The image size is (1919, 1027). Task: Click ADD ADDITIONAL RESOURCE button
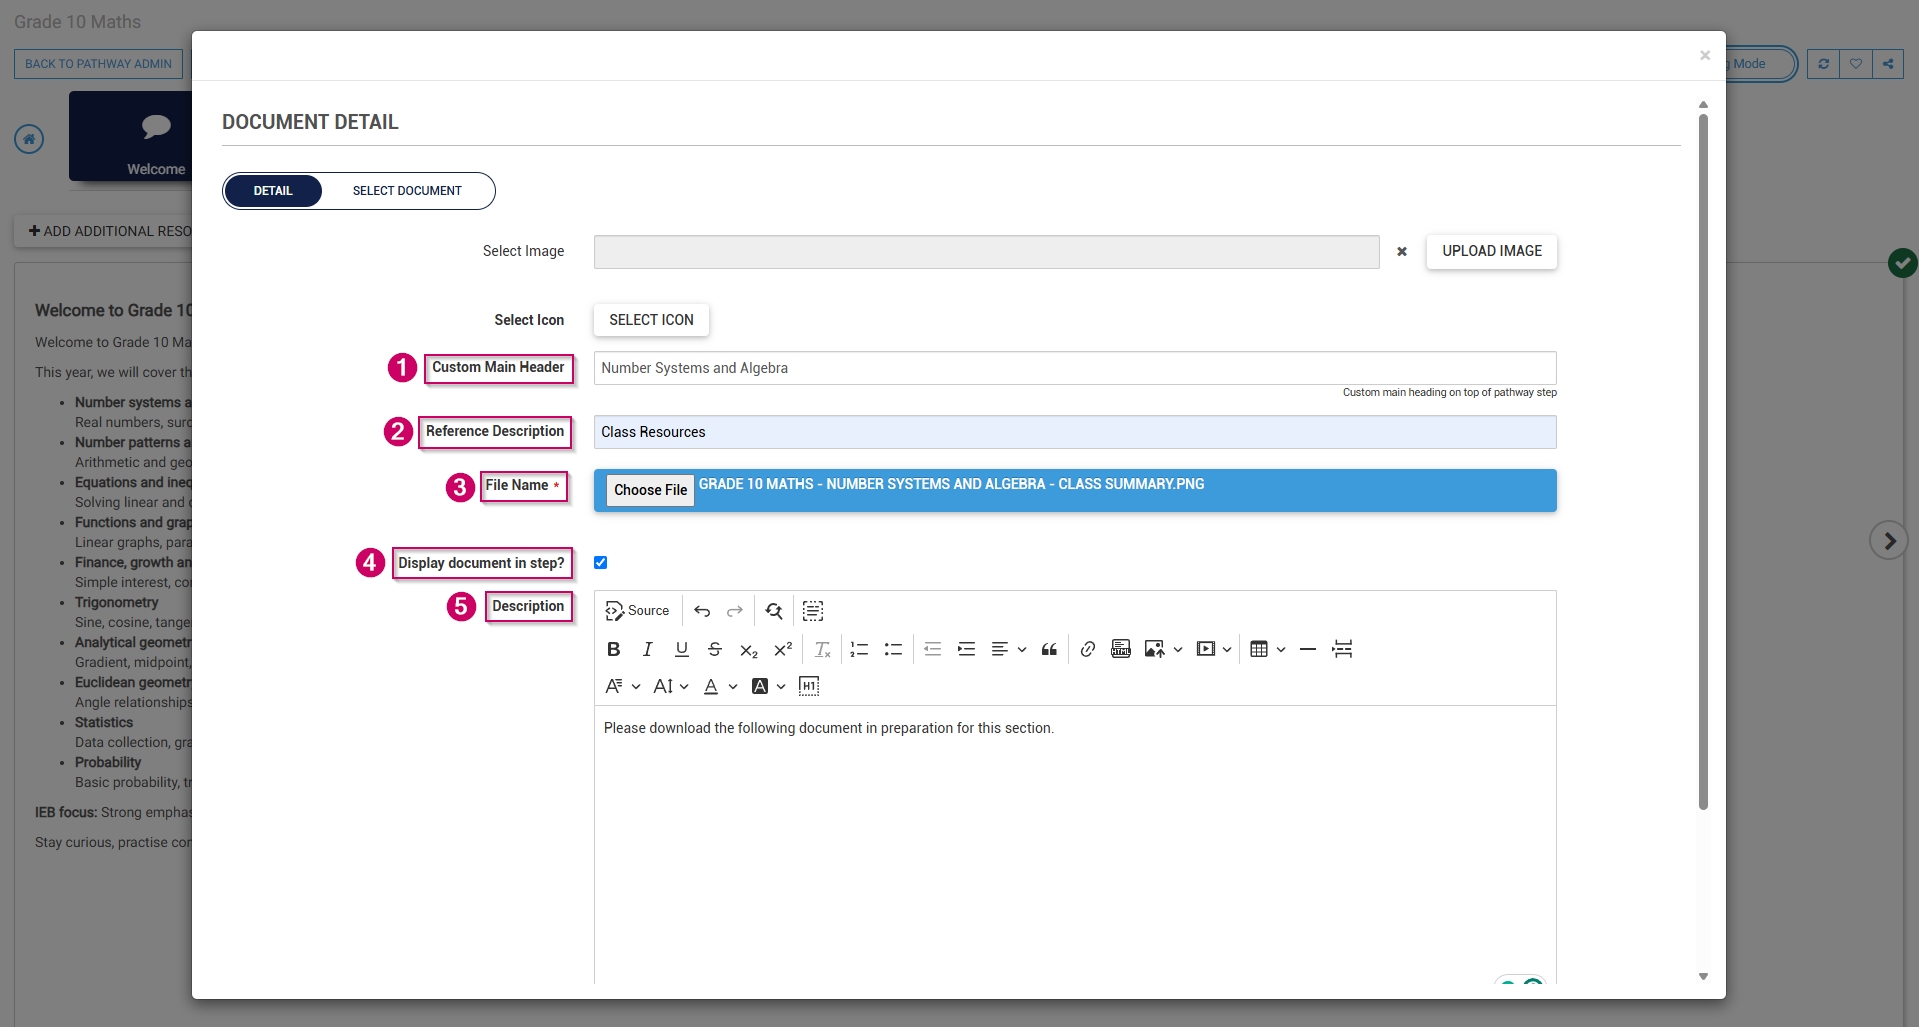[104, 231]
